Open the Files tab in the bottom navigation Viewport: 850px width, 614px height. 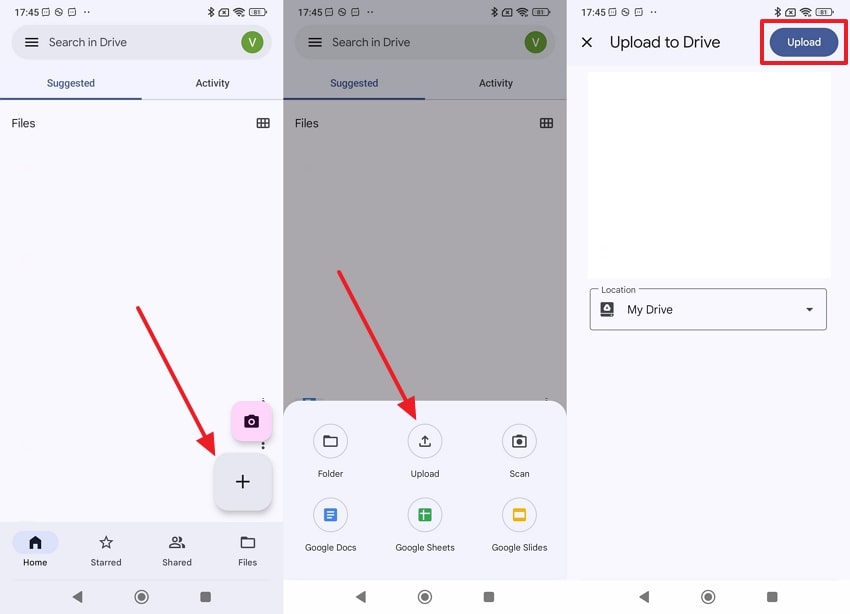coord(247,549)
